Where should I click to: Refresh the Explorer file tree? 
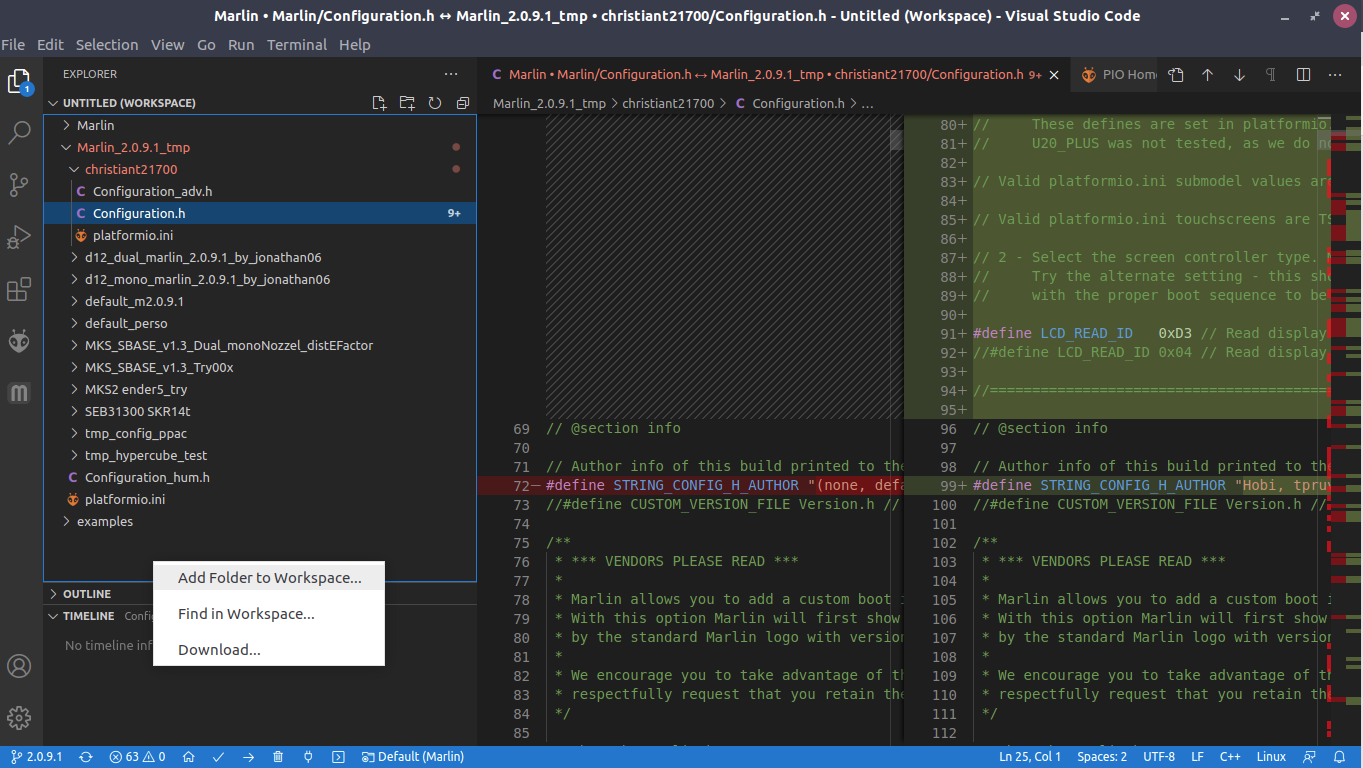pyautogui.click(x=435, y=103)
